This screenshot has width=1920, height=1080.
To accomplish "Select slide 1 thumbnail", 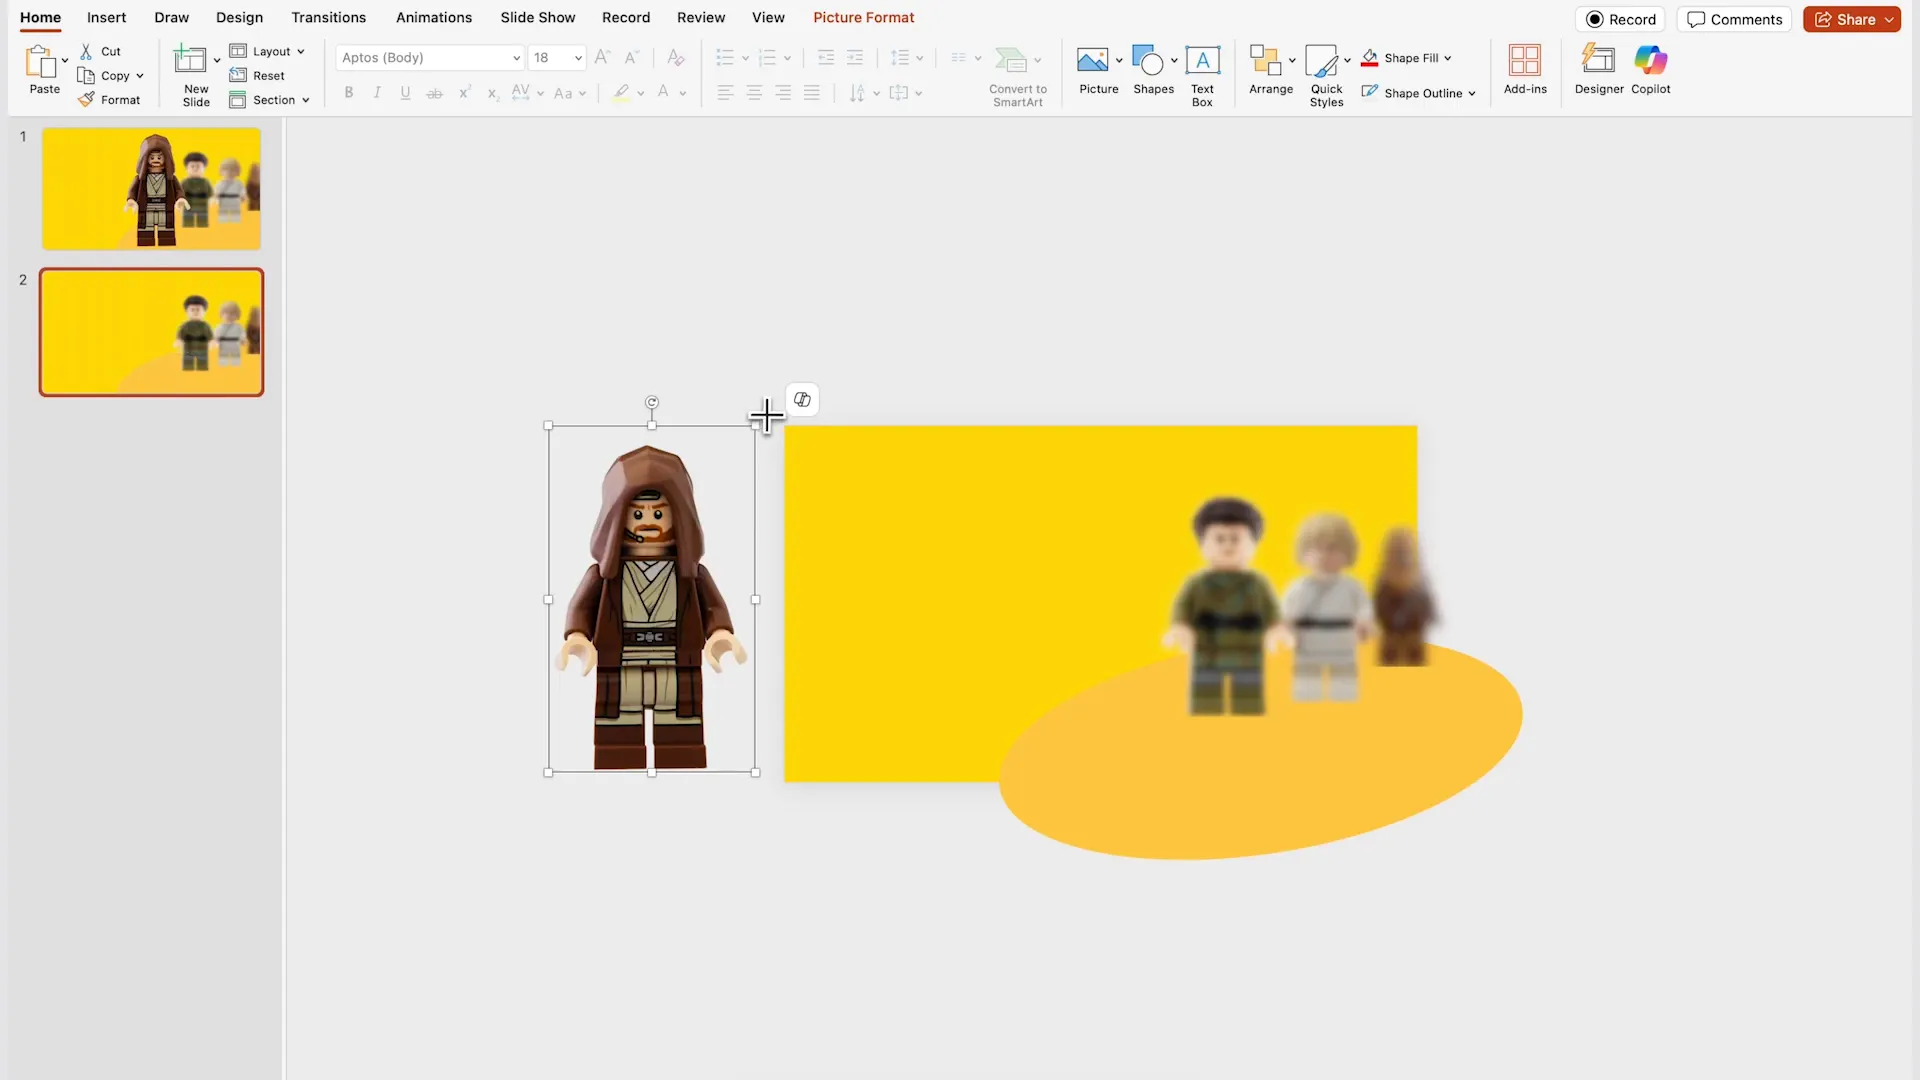I will pyautogui.click(x=151, y=188).
